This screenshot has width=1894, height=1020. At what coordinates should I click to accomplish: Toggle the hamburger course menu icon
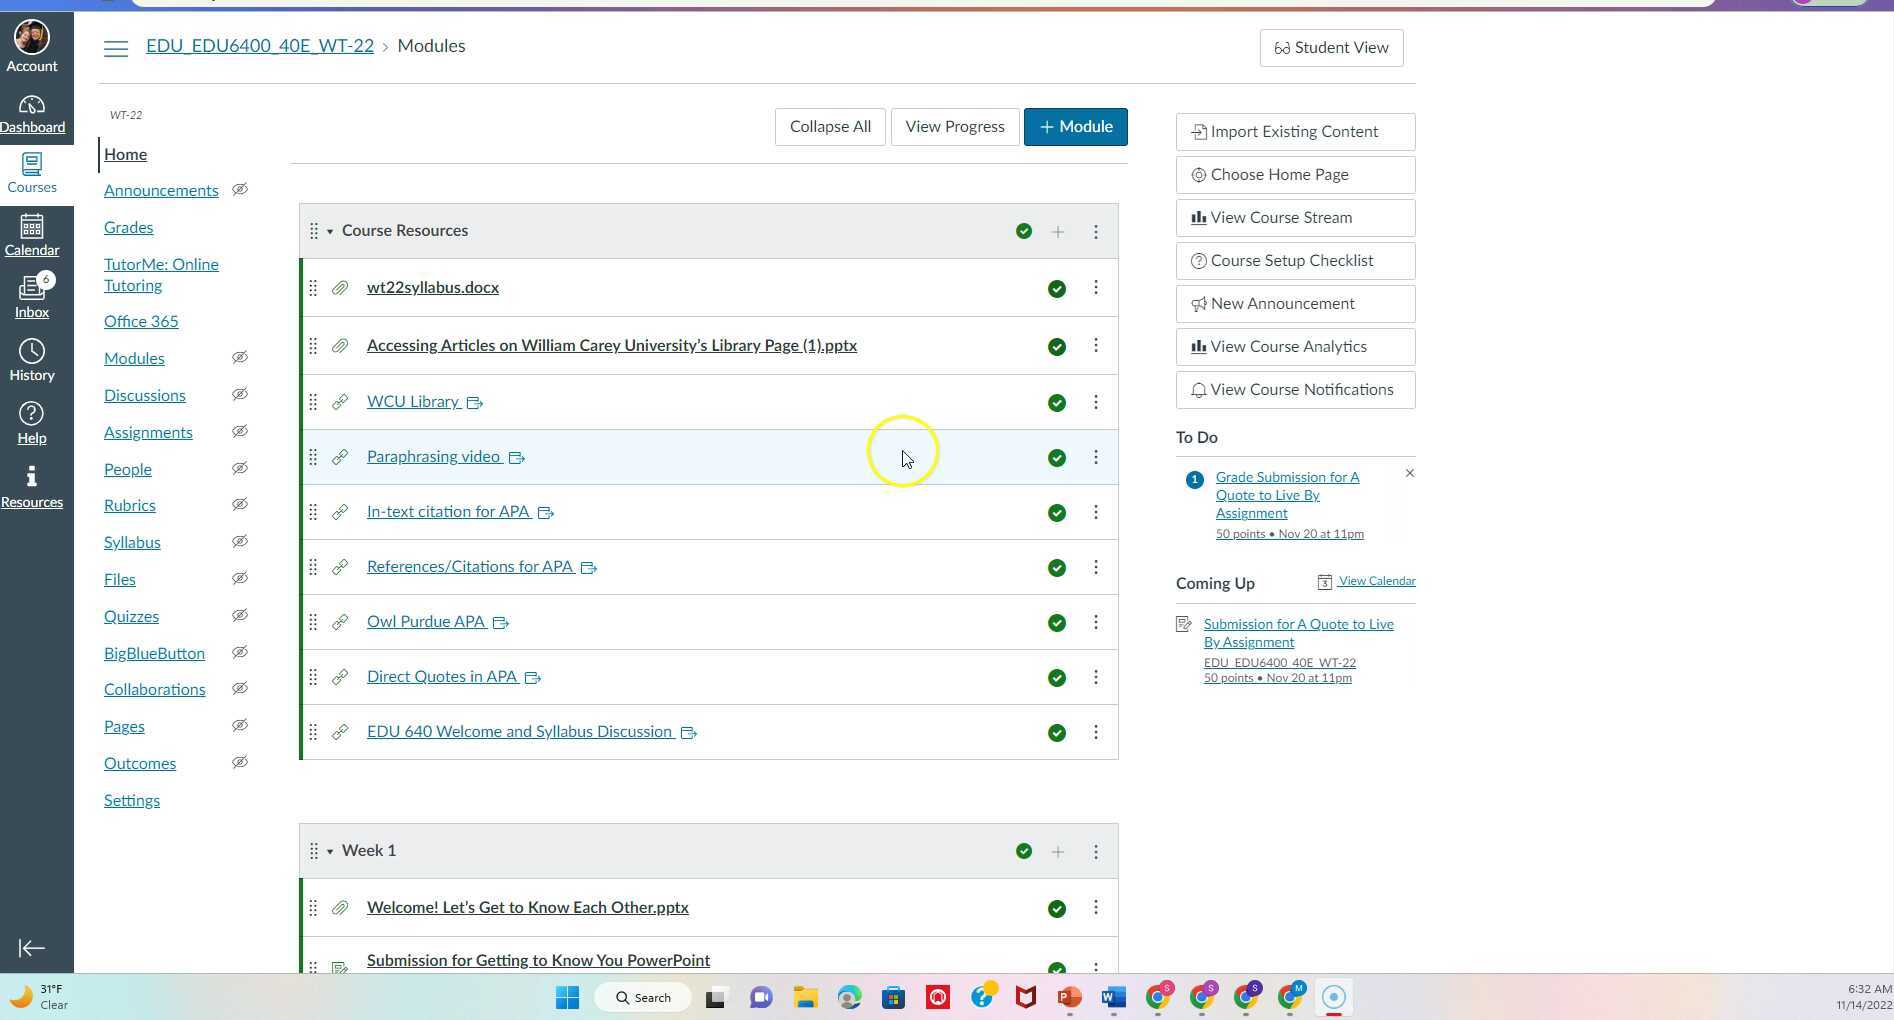[116, 48]
